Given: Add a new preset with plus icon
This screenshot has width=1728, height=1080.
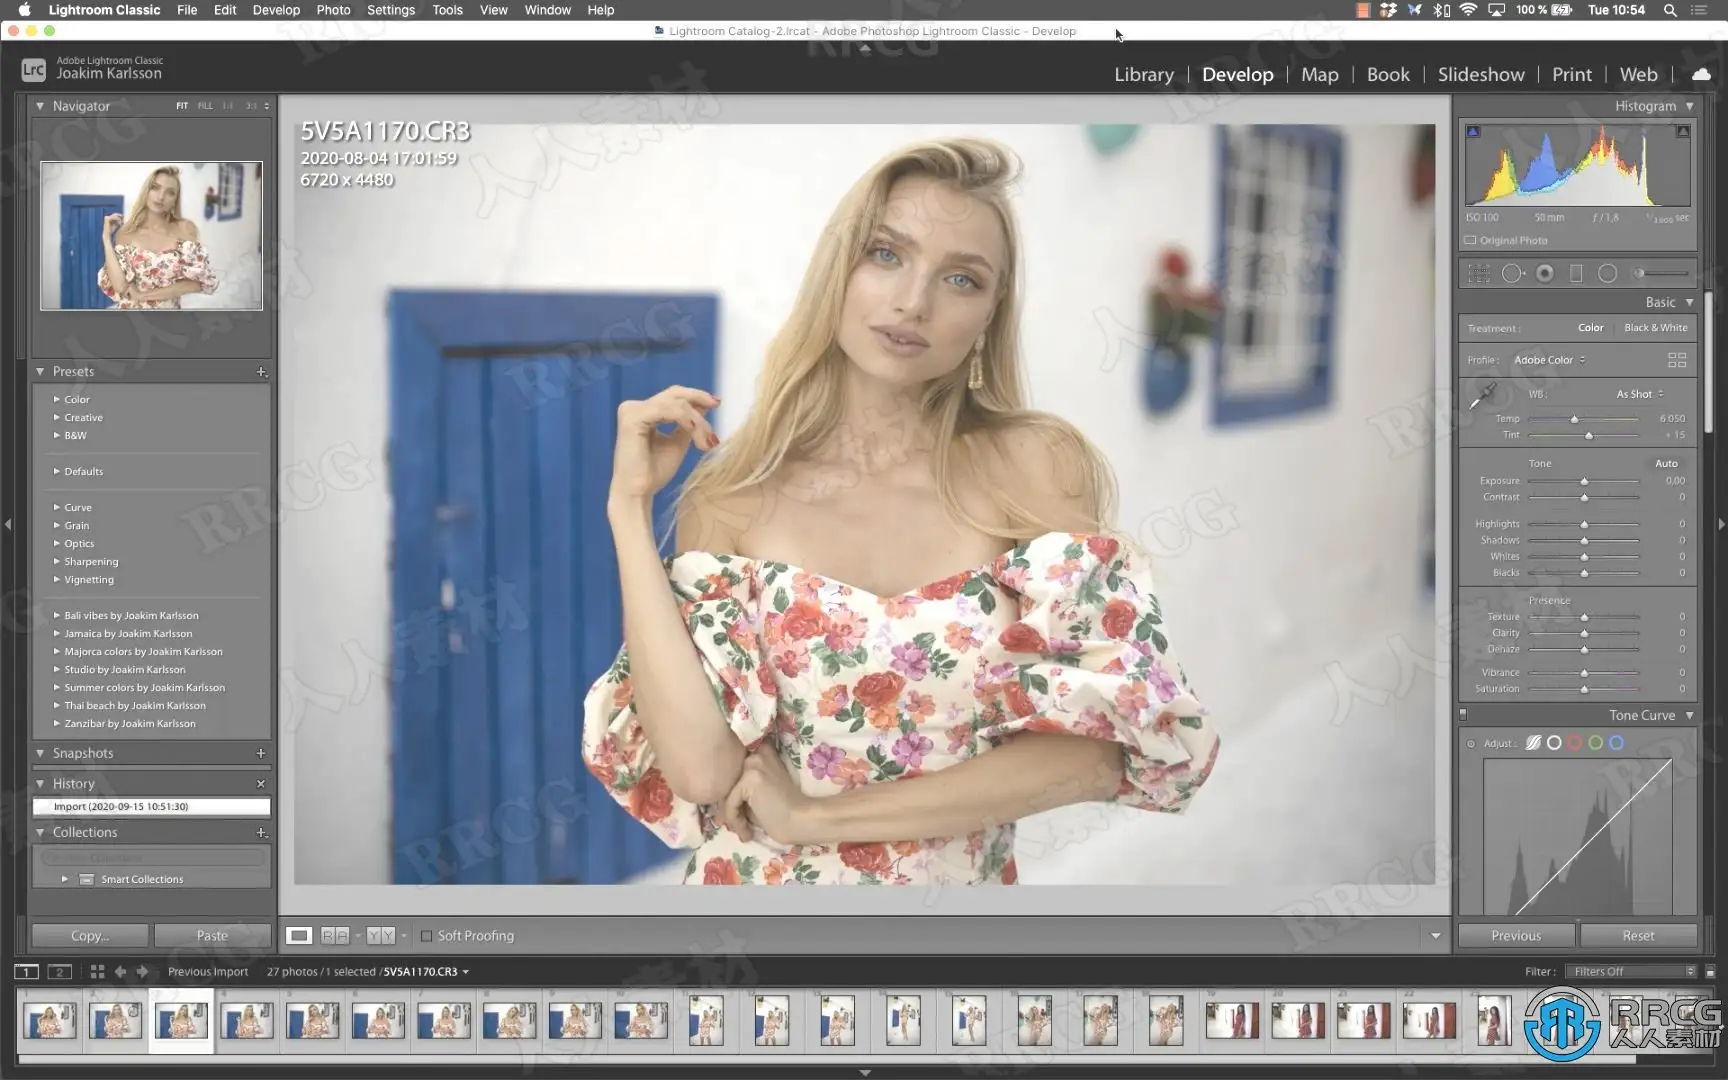Looking at the screenshot, I should click(261, 372).
